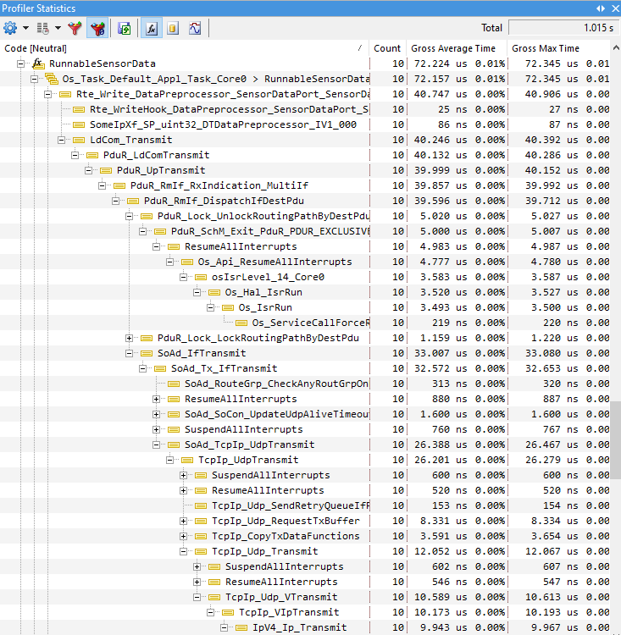Select the TcpIp_VIpTransmit row label
Screen dimensions: 621x635
click(x=289, y=612)
